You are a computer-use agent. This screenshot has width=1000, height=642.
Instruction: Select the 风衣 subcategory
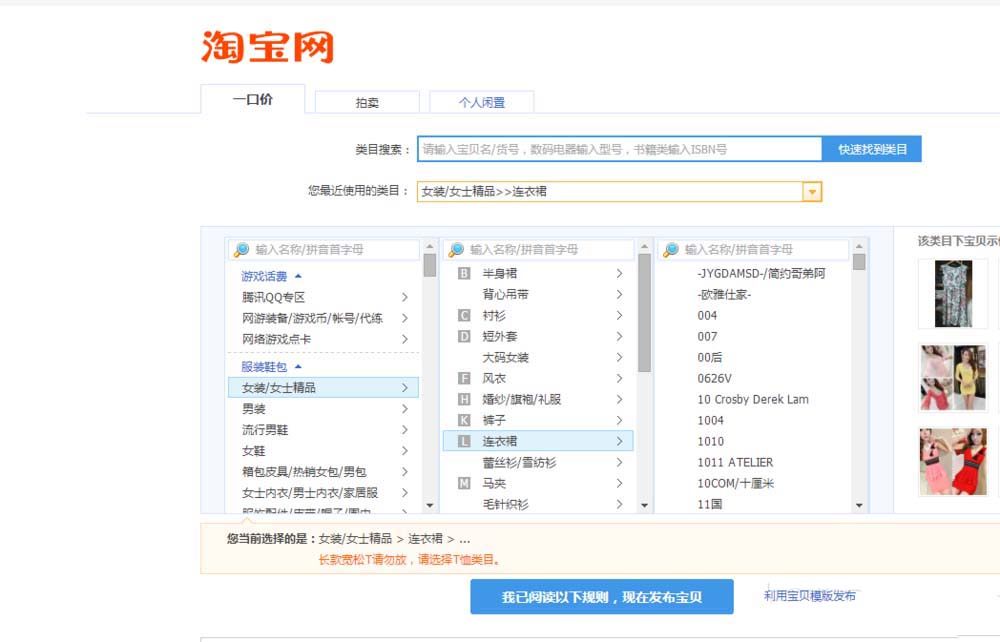[x=538, y=379]
